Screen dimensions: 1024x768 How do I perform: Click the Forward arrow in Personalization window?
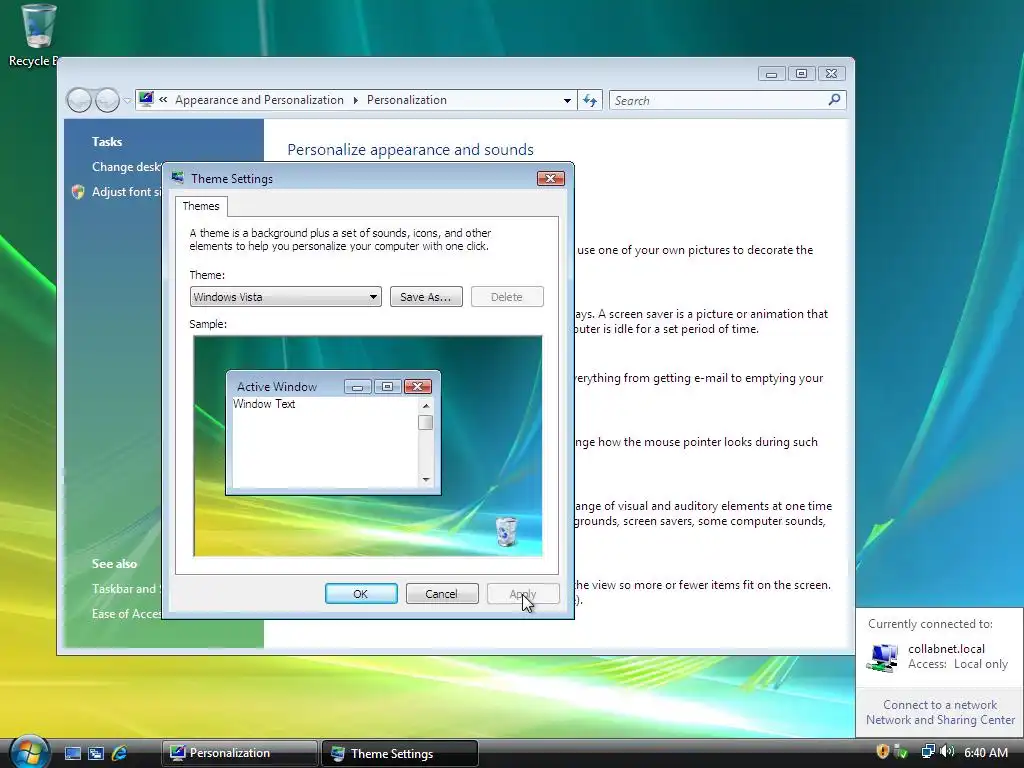(x=107, y=100)
